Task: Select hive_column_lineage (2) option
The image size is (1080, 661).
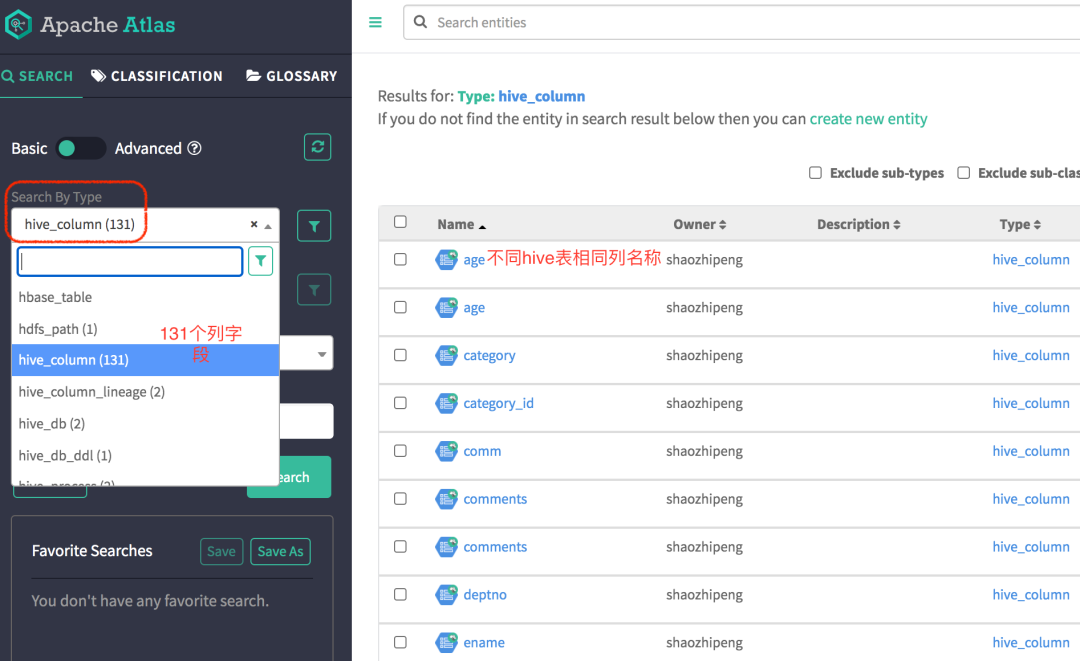Action: (x=145, y=392)
